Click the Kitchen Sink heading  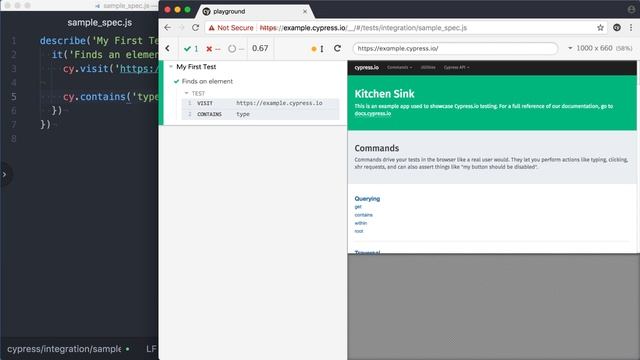pos(384,94)
